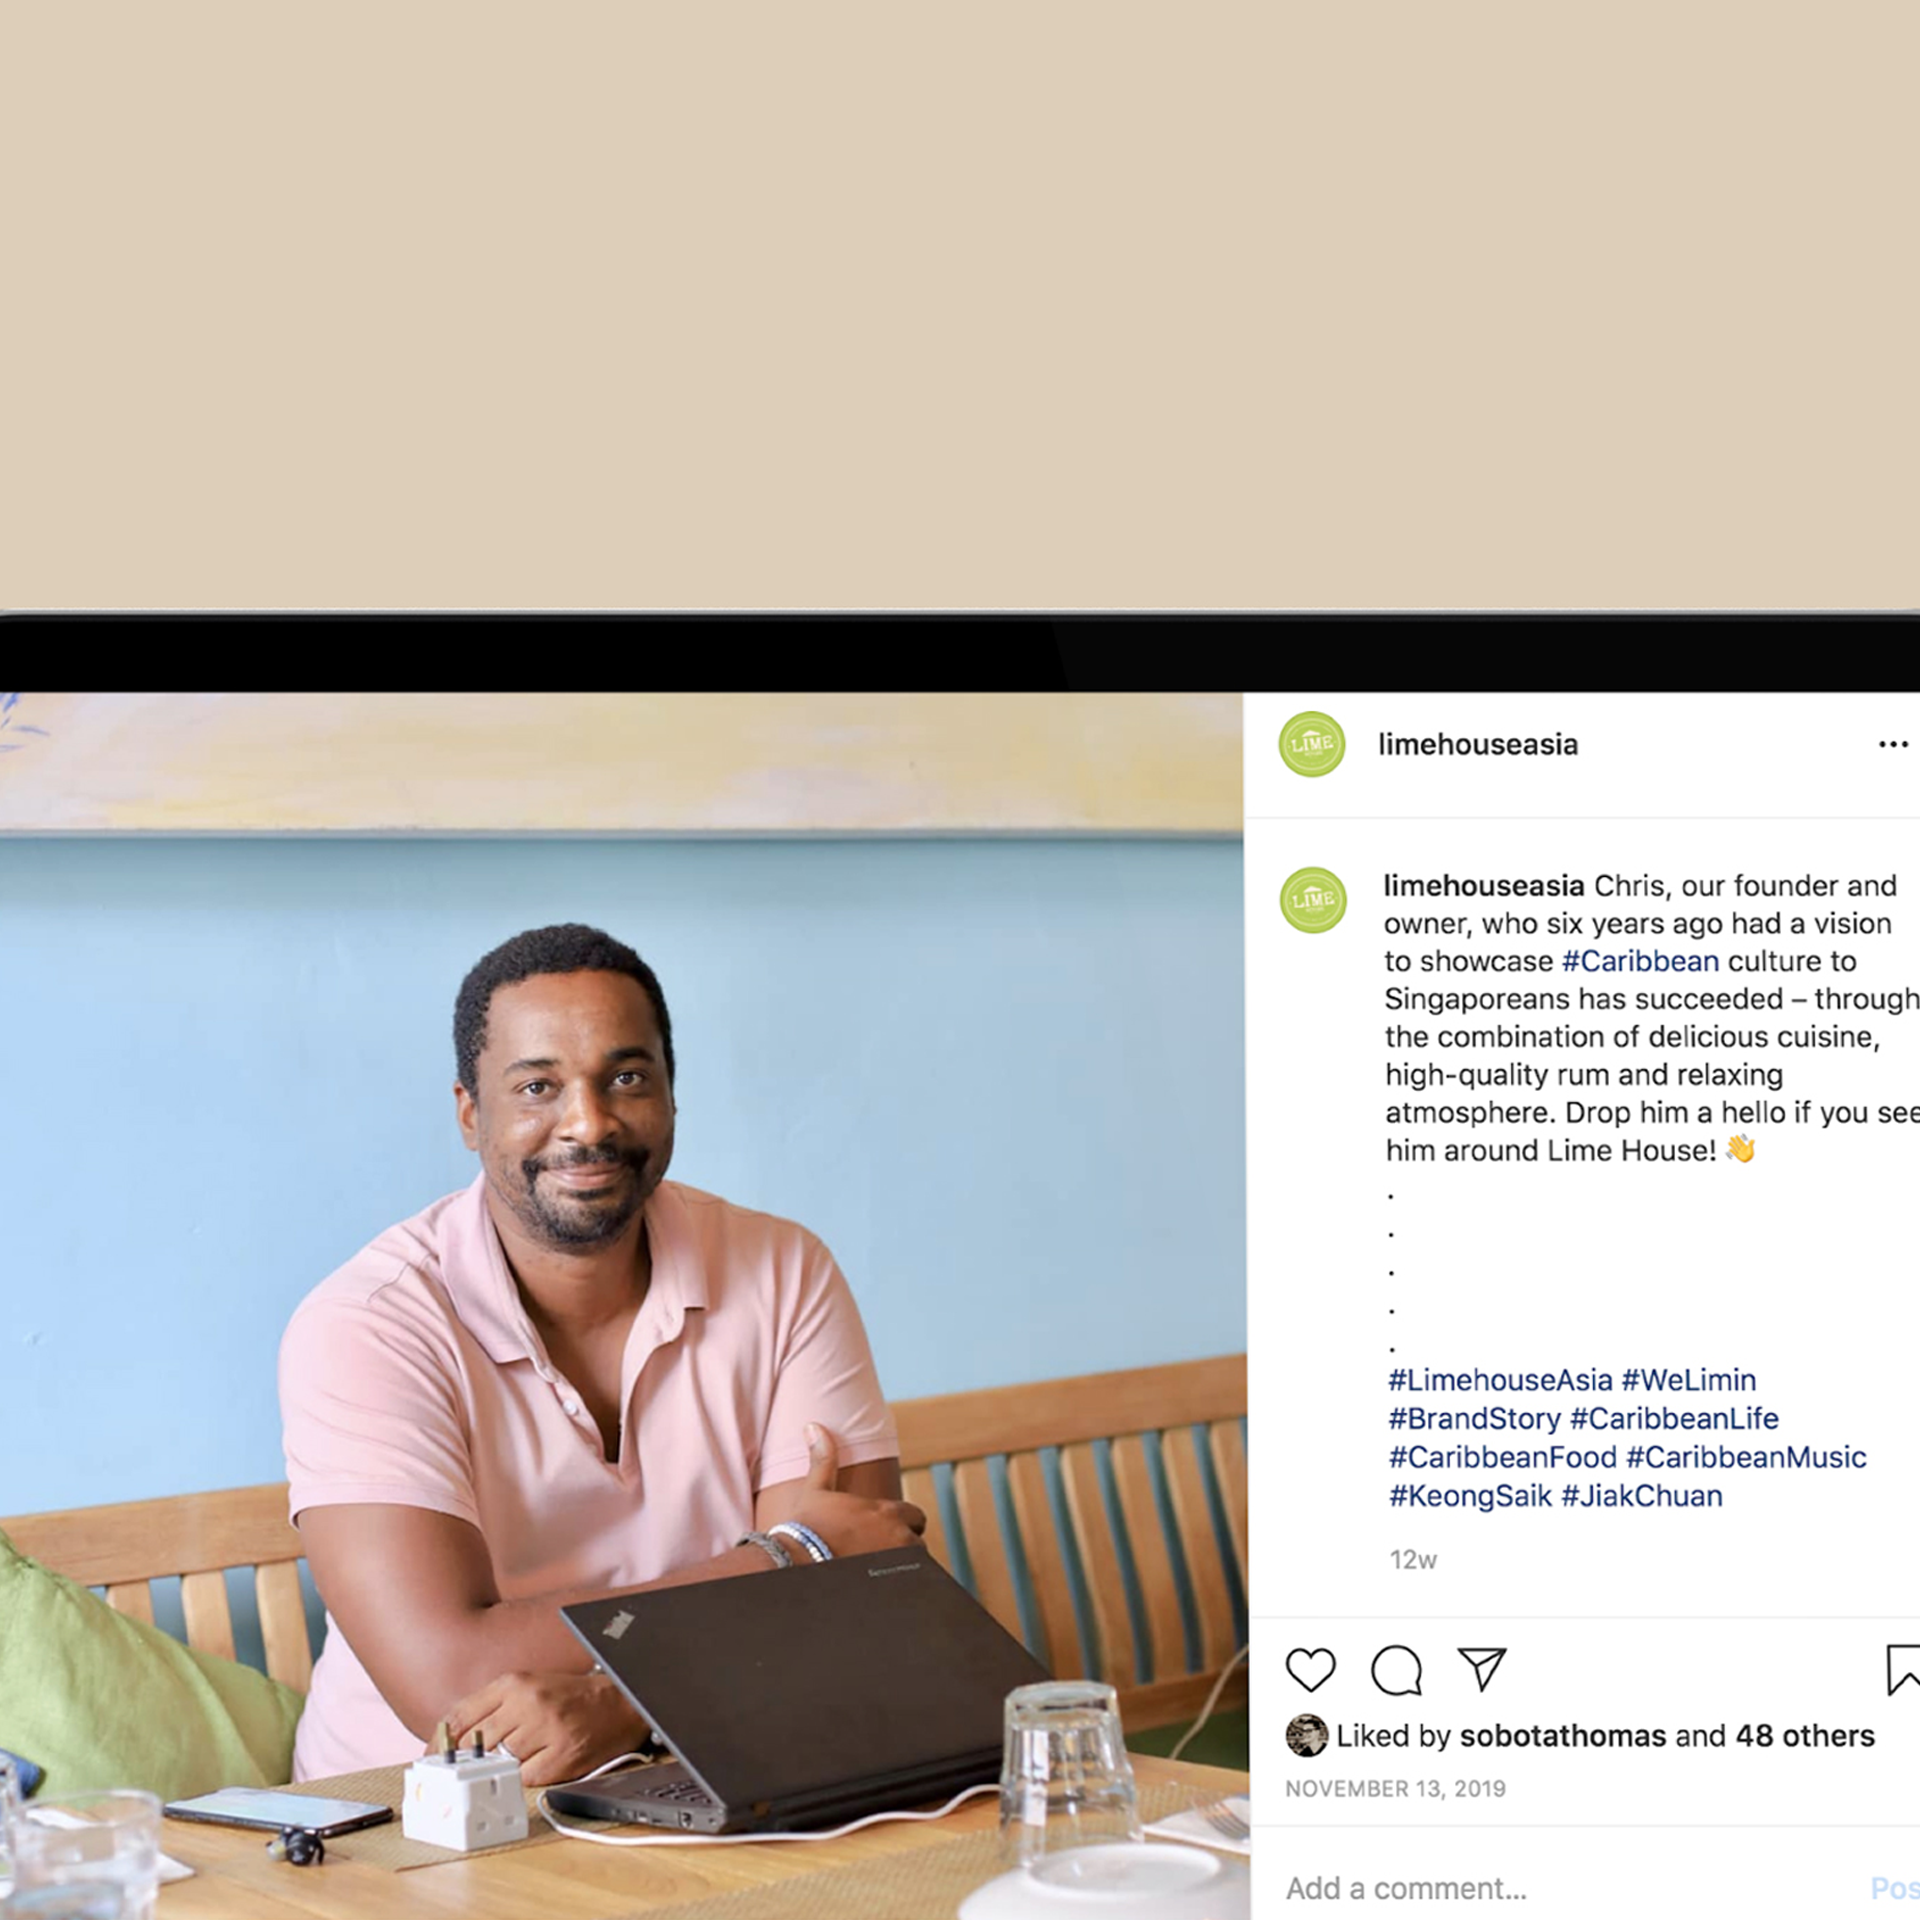Open sobotathomas liker avatar
The image size is (1920, 1920).
pyautogui.click(x=1306, y=1736)
